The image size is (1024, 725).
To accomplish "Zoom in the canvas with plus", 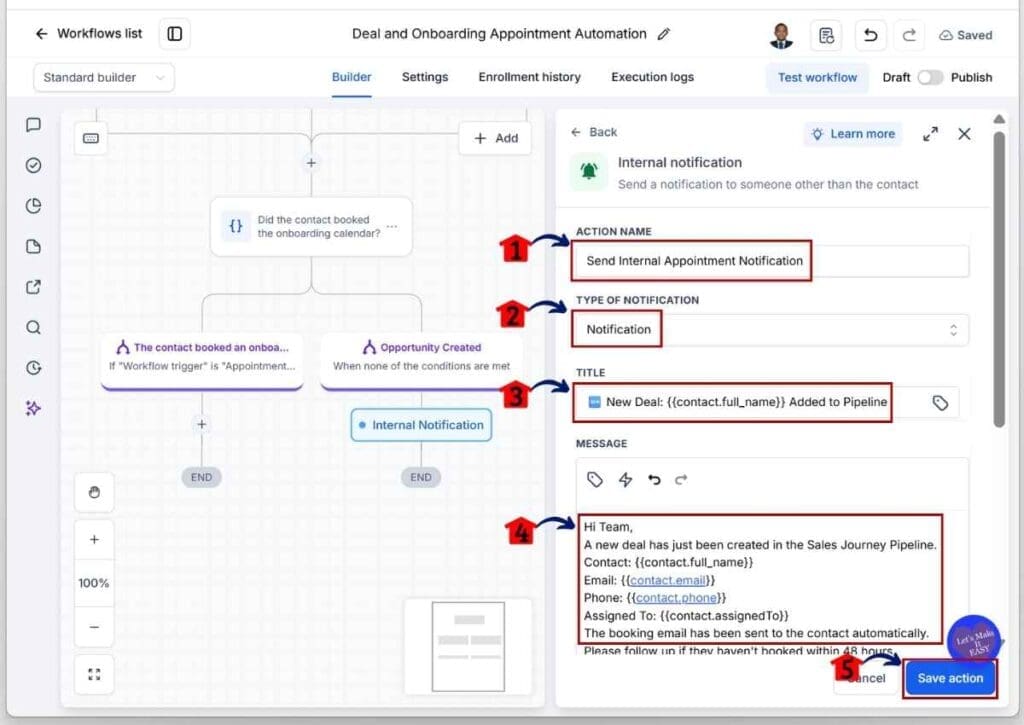I will pos(94,540).
